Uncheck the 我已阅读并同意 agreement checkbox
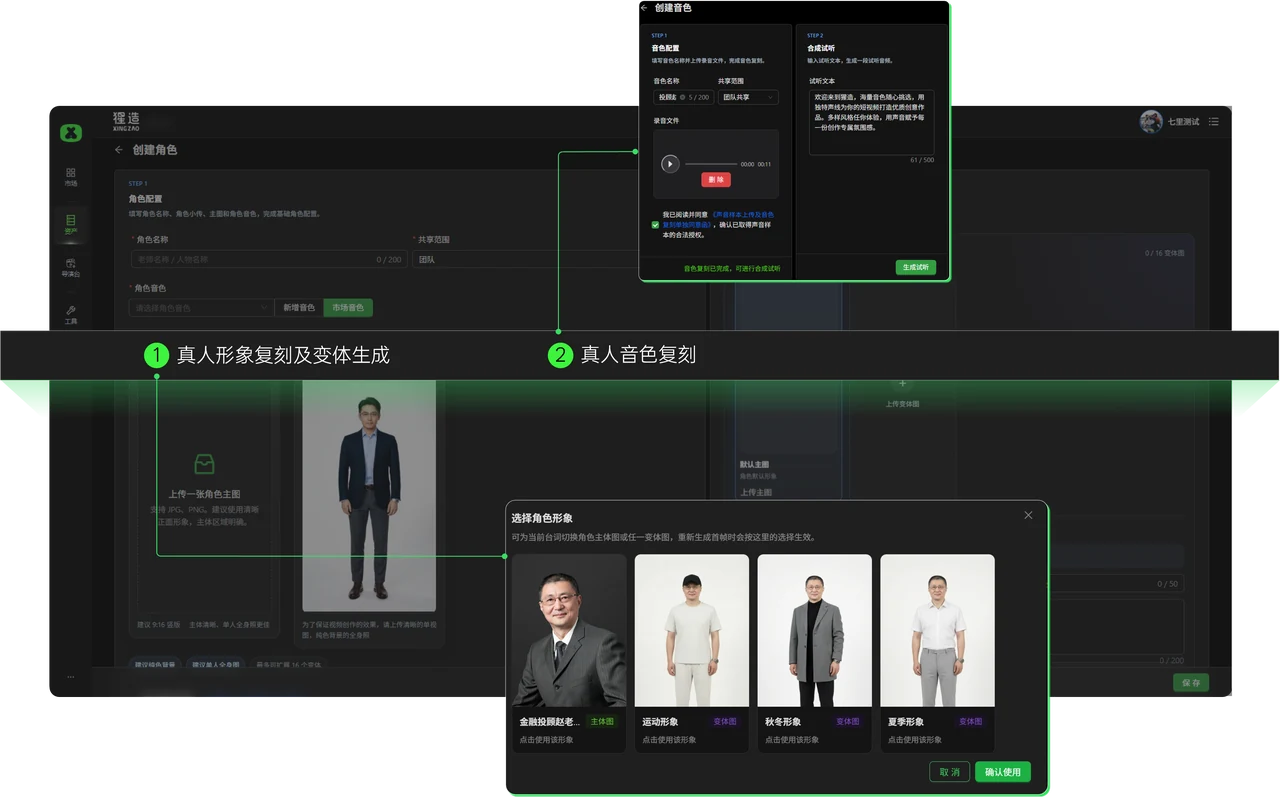The width and height of the screenshot is (1280, 797). point(655,225)
